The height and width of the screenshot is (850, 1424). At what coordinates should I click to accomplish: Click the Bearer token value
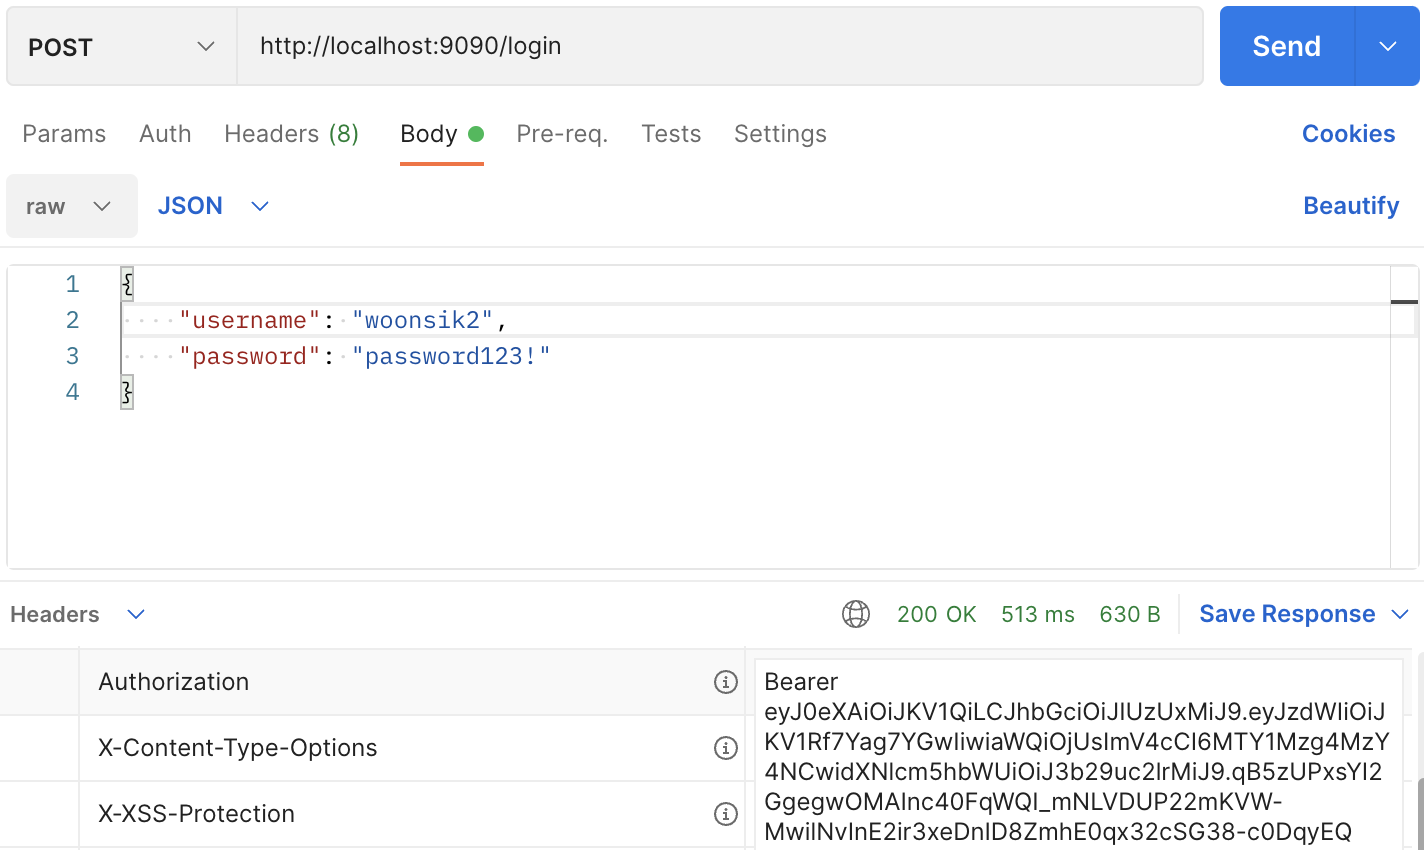(x=1076, y=756)
